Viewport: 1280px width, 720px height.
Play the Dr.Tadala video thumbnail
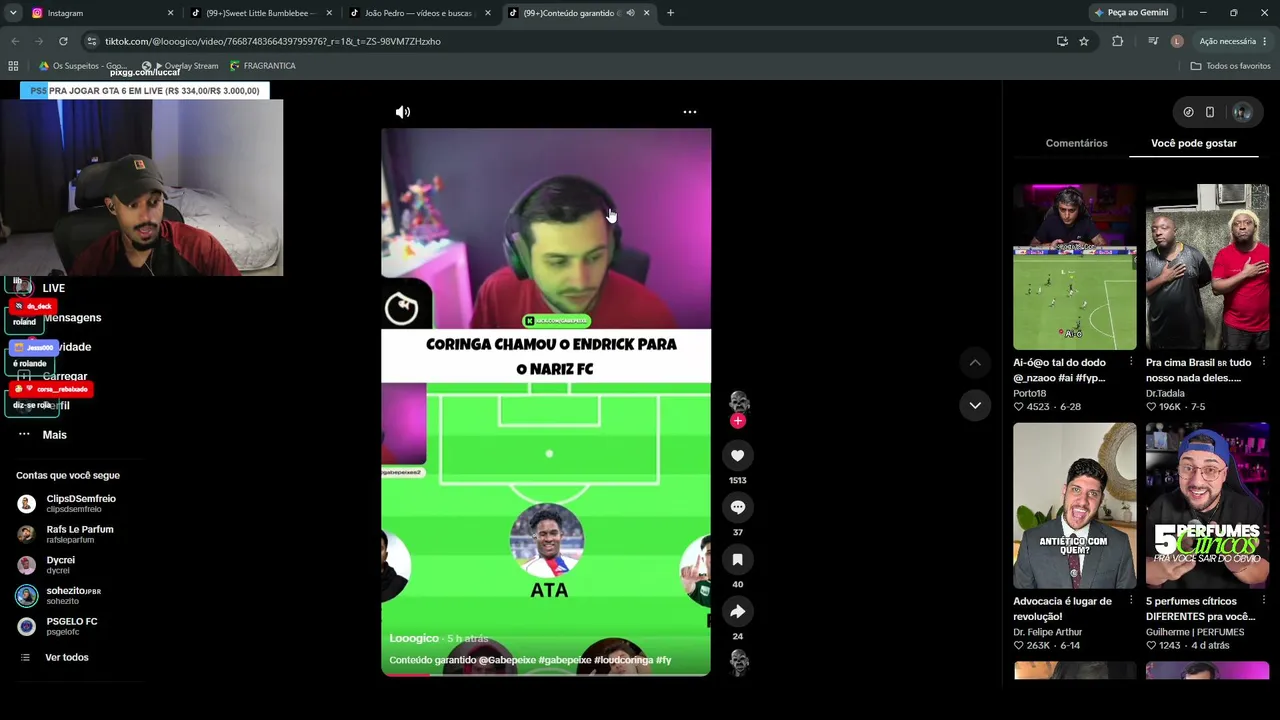point(1207,267)
